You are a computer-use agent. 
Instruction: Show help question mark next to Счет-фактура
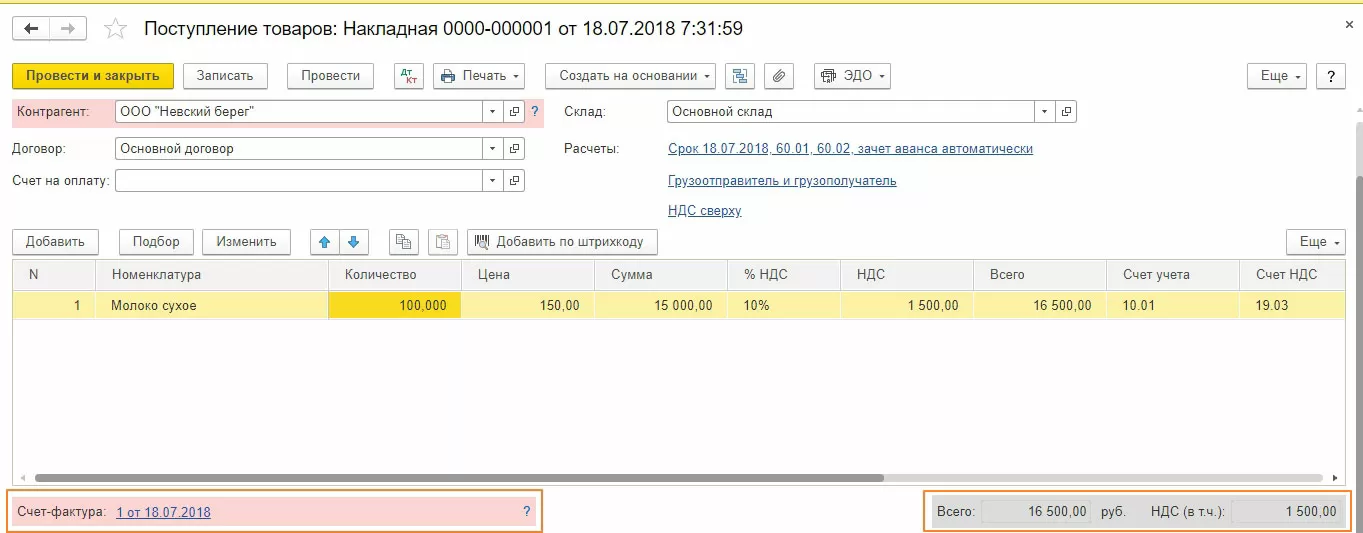tap(527, 512)
